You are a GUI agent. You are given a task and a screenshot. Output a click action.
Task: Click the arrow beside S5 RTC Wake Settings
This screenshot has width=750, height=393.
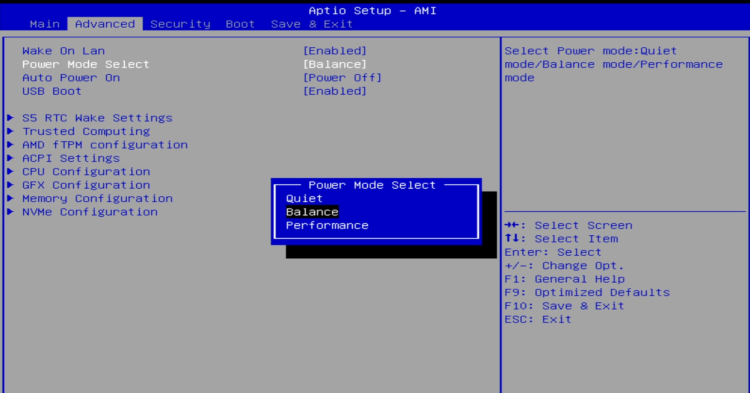tap(10, 118)
